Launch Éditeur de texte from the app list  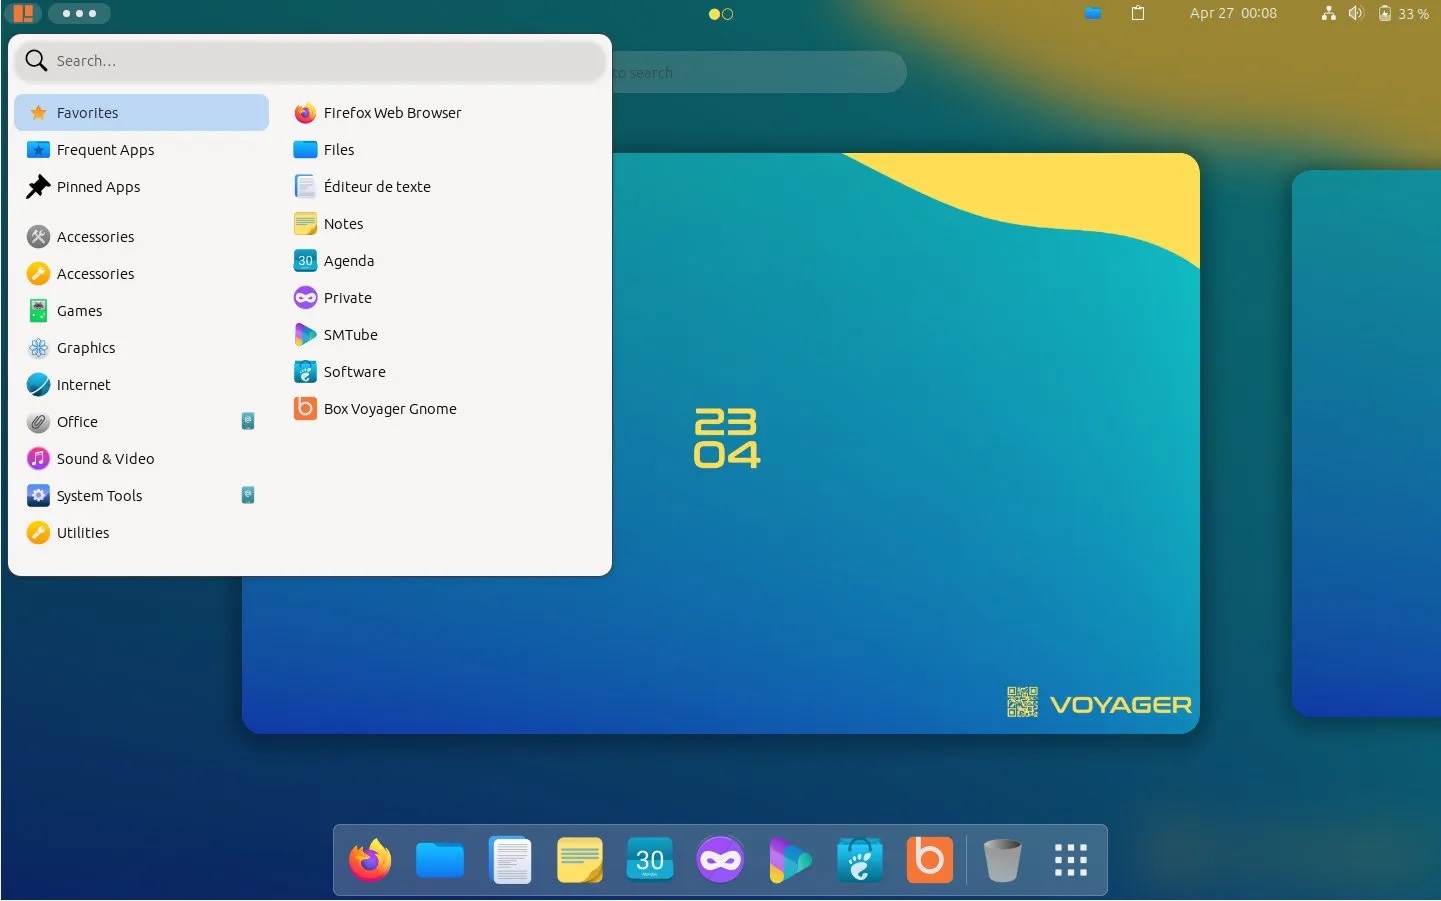(376, 186)
